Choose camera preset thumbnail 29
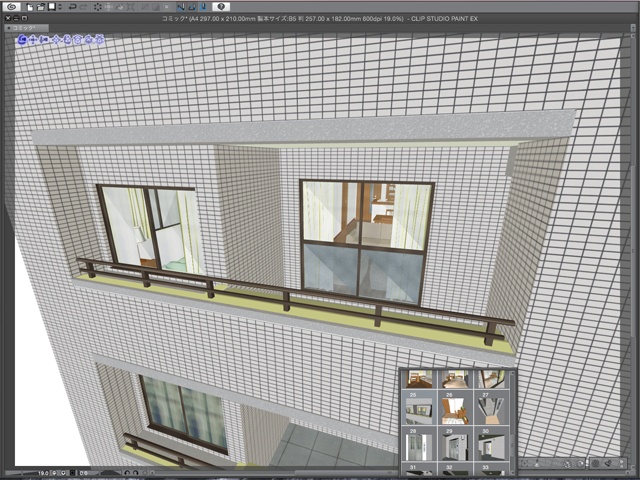 [x=455, y=444]
